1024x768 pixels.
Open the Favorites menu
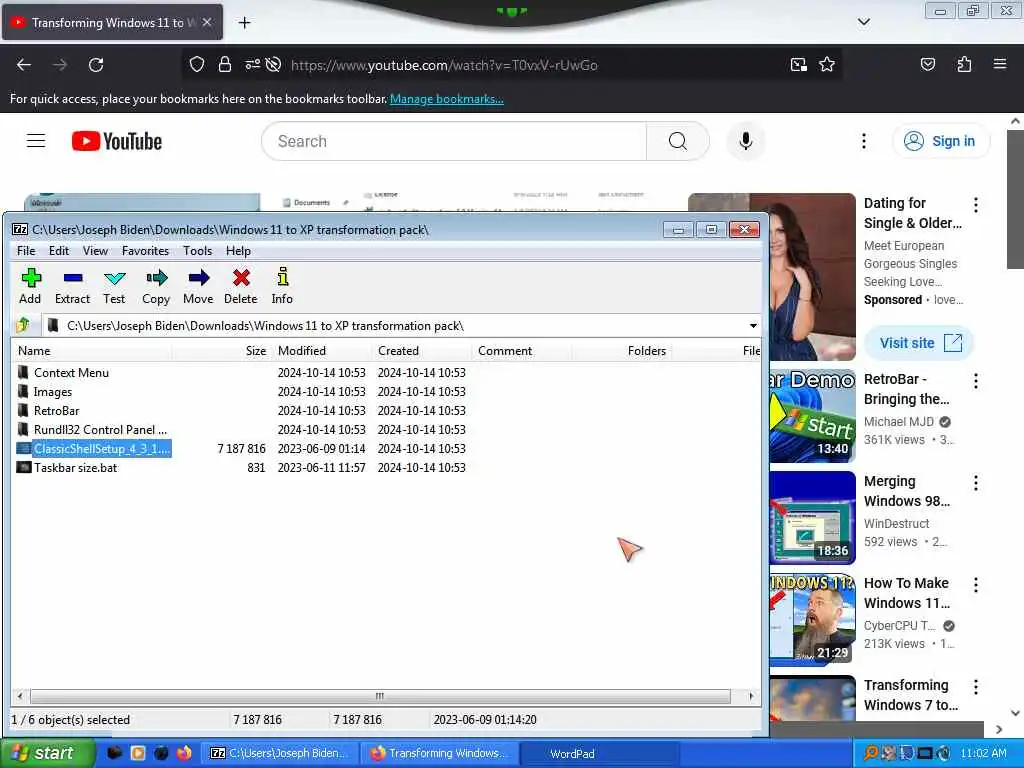coord(145,251)
